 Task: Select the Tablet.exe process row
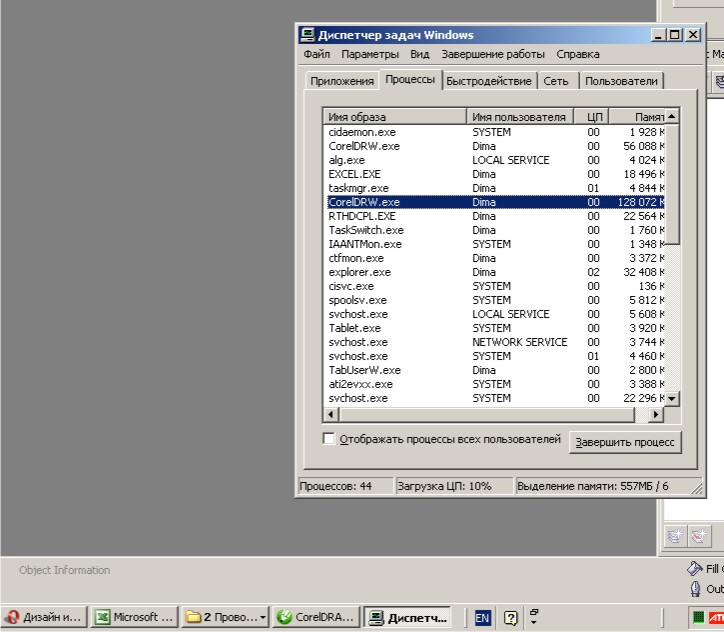[x=494, y=328]
